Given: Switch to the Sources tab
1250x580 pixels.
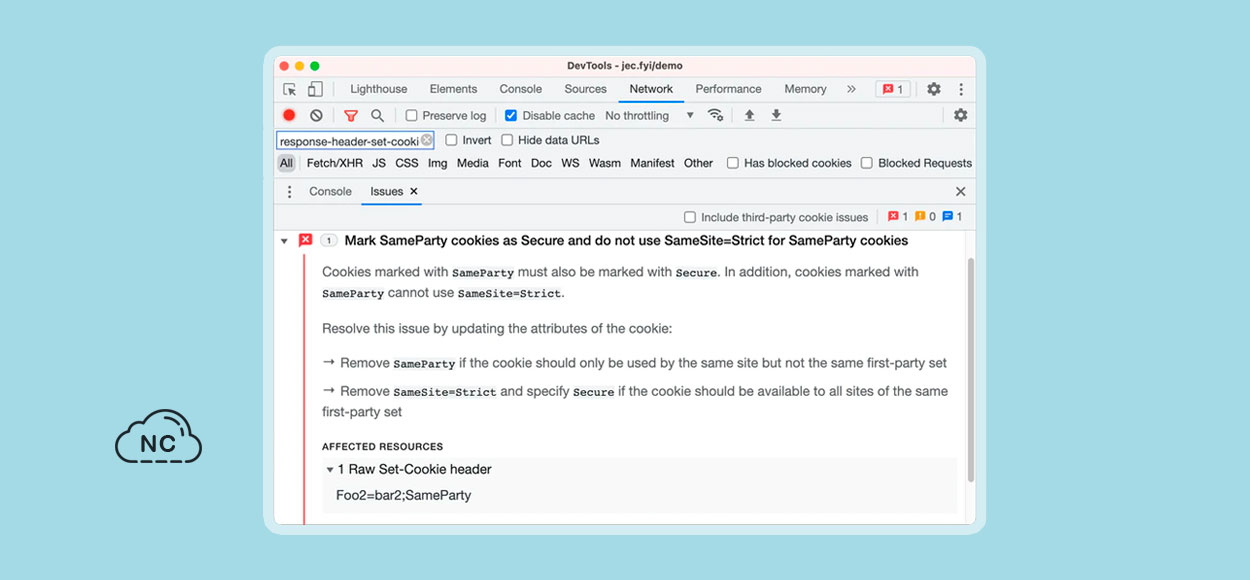Looking at the screenshot, I should [586, 89].
